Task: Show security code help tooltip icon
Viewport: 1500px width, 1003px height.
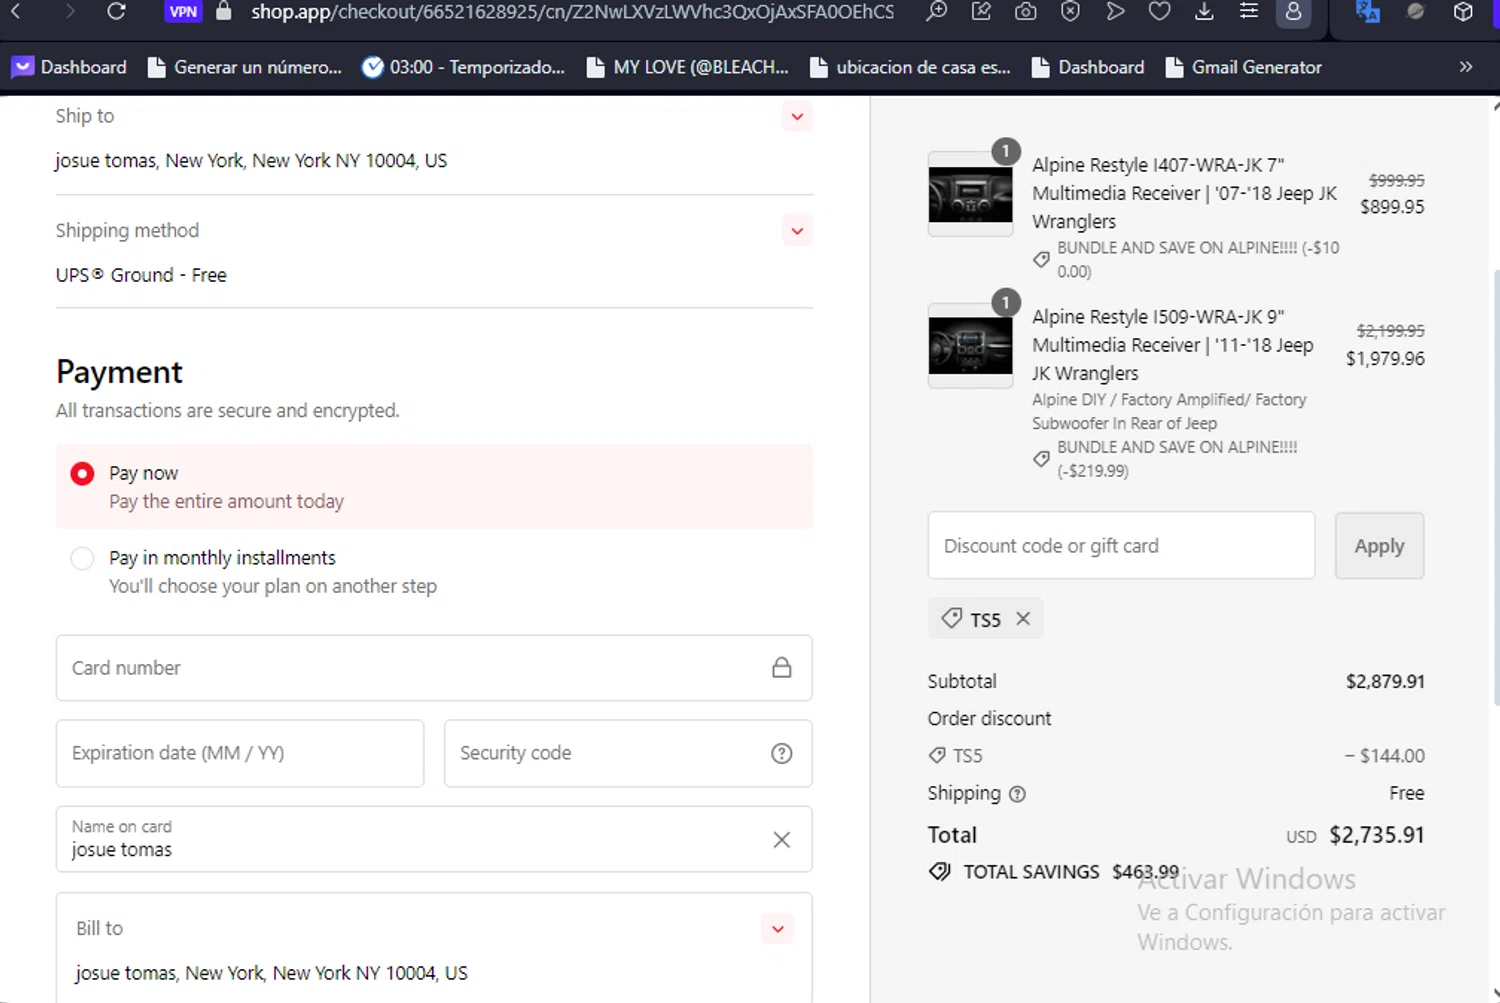Action: 782,753
